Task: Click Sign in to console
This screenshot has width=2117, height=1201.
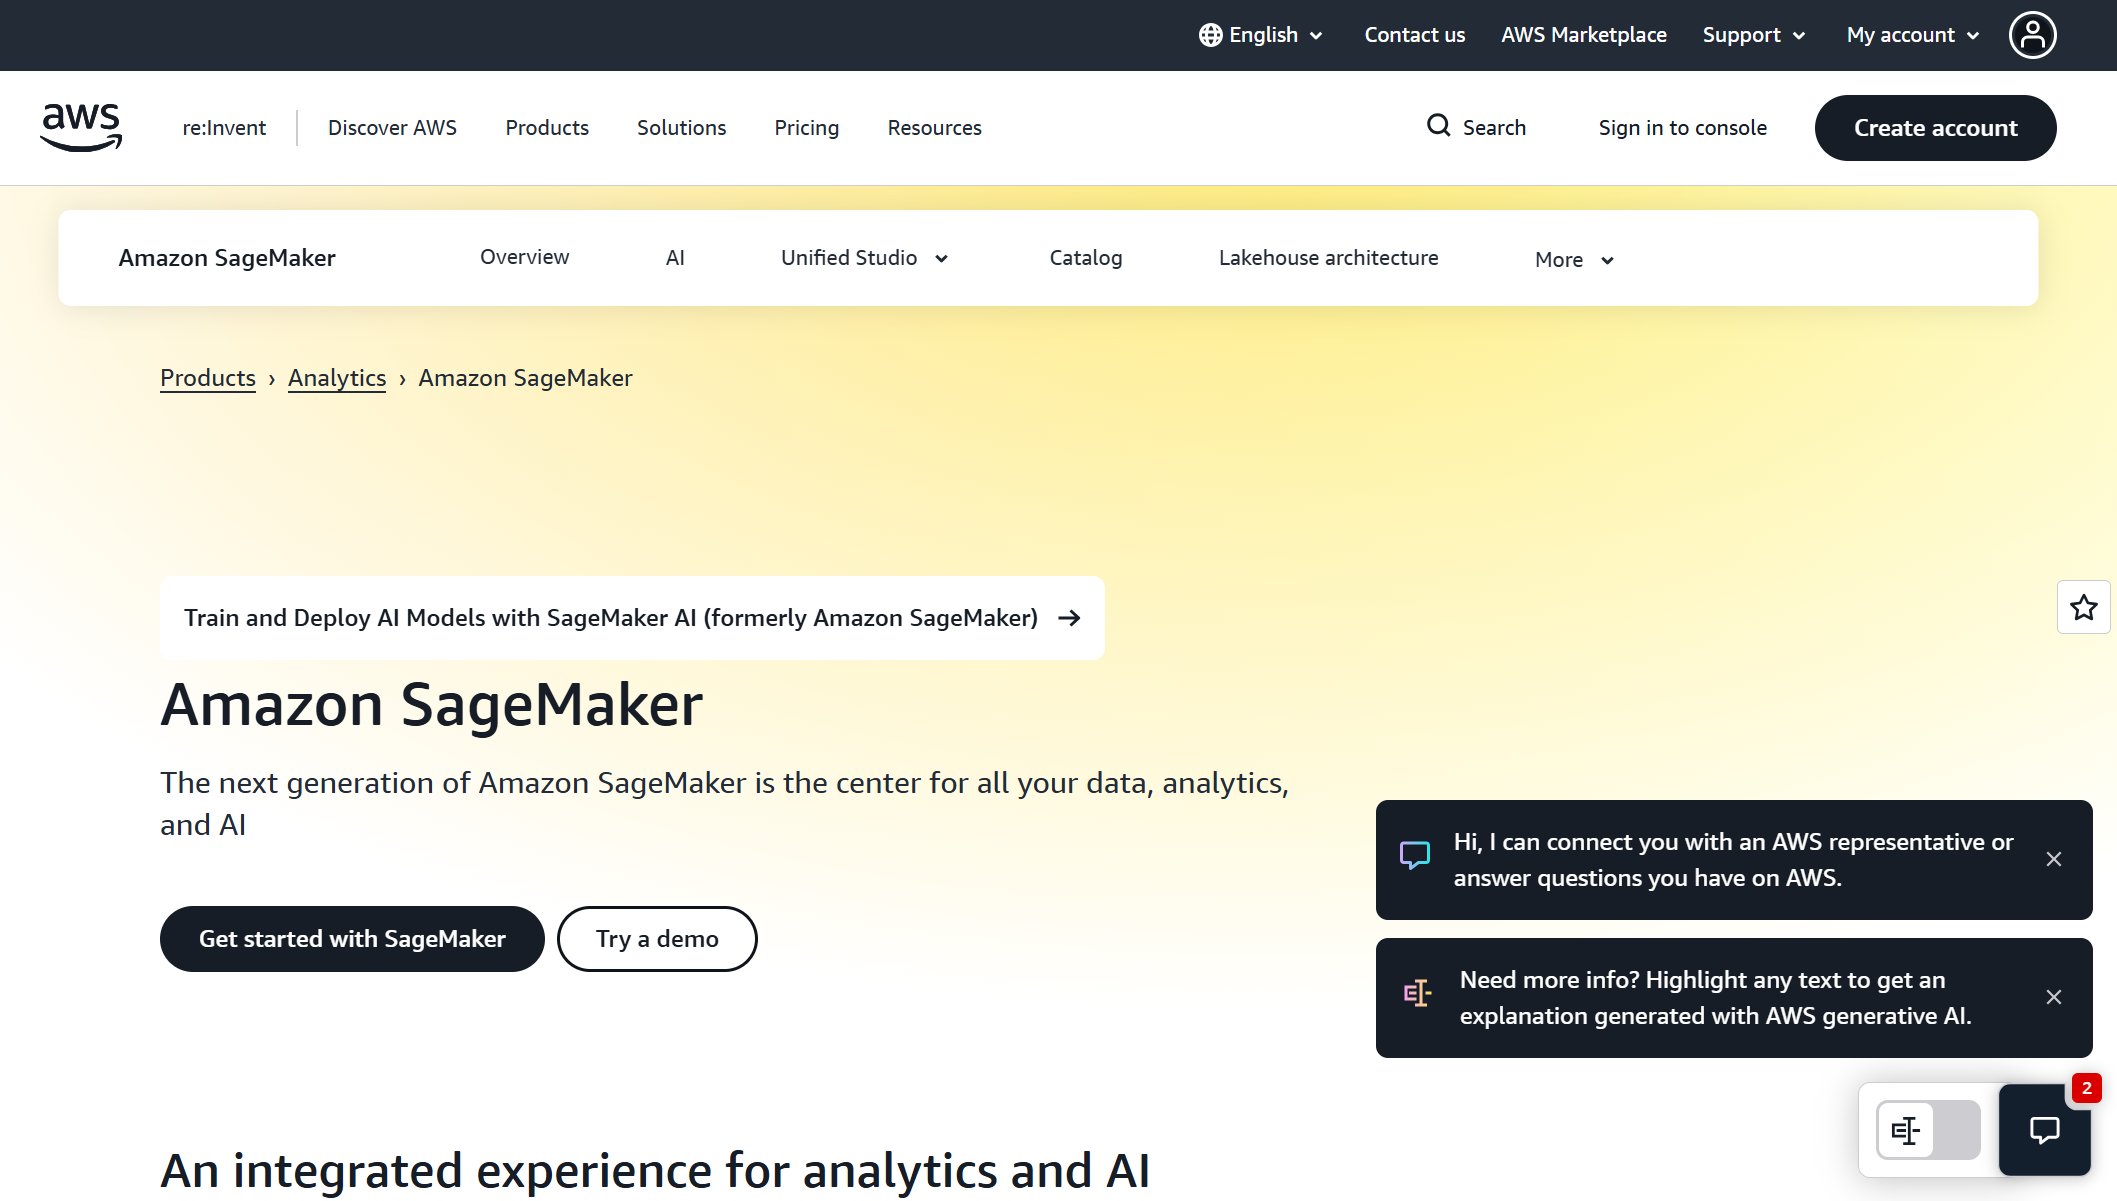Action: (x=1682, y=127)
